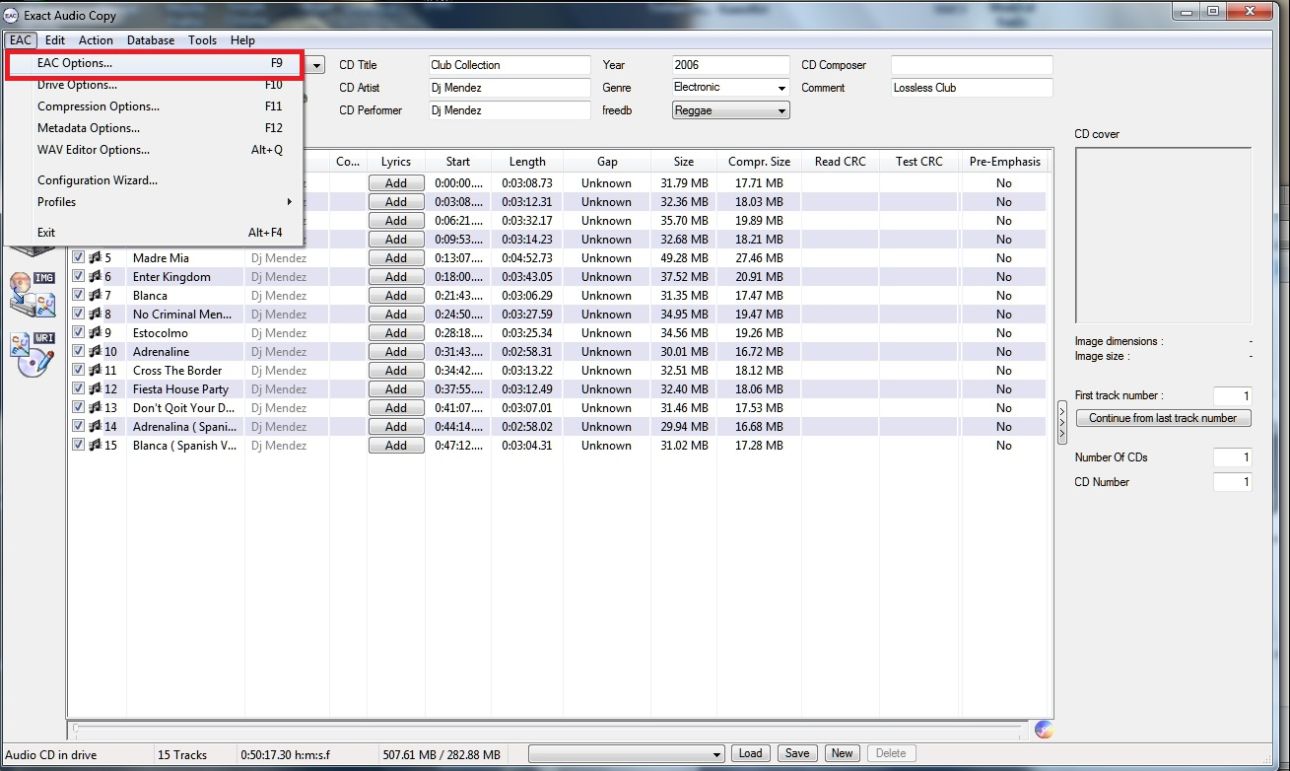Open the Tools menu
This screenshot has width=1290, height=771.
pyautogui.click(x=203, y=40)
